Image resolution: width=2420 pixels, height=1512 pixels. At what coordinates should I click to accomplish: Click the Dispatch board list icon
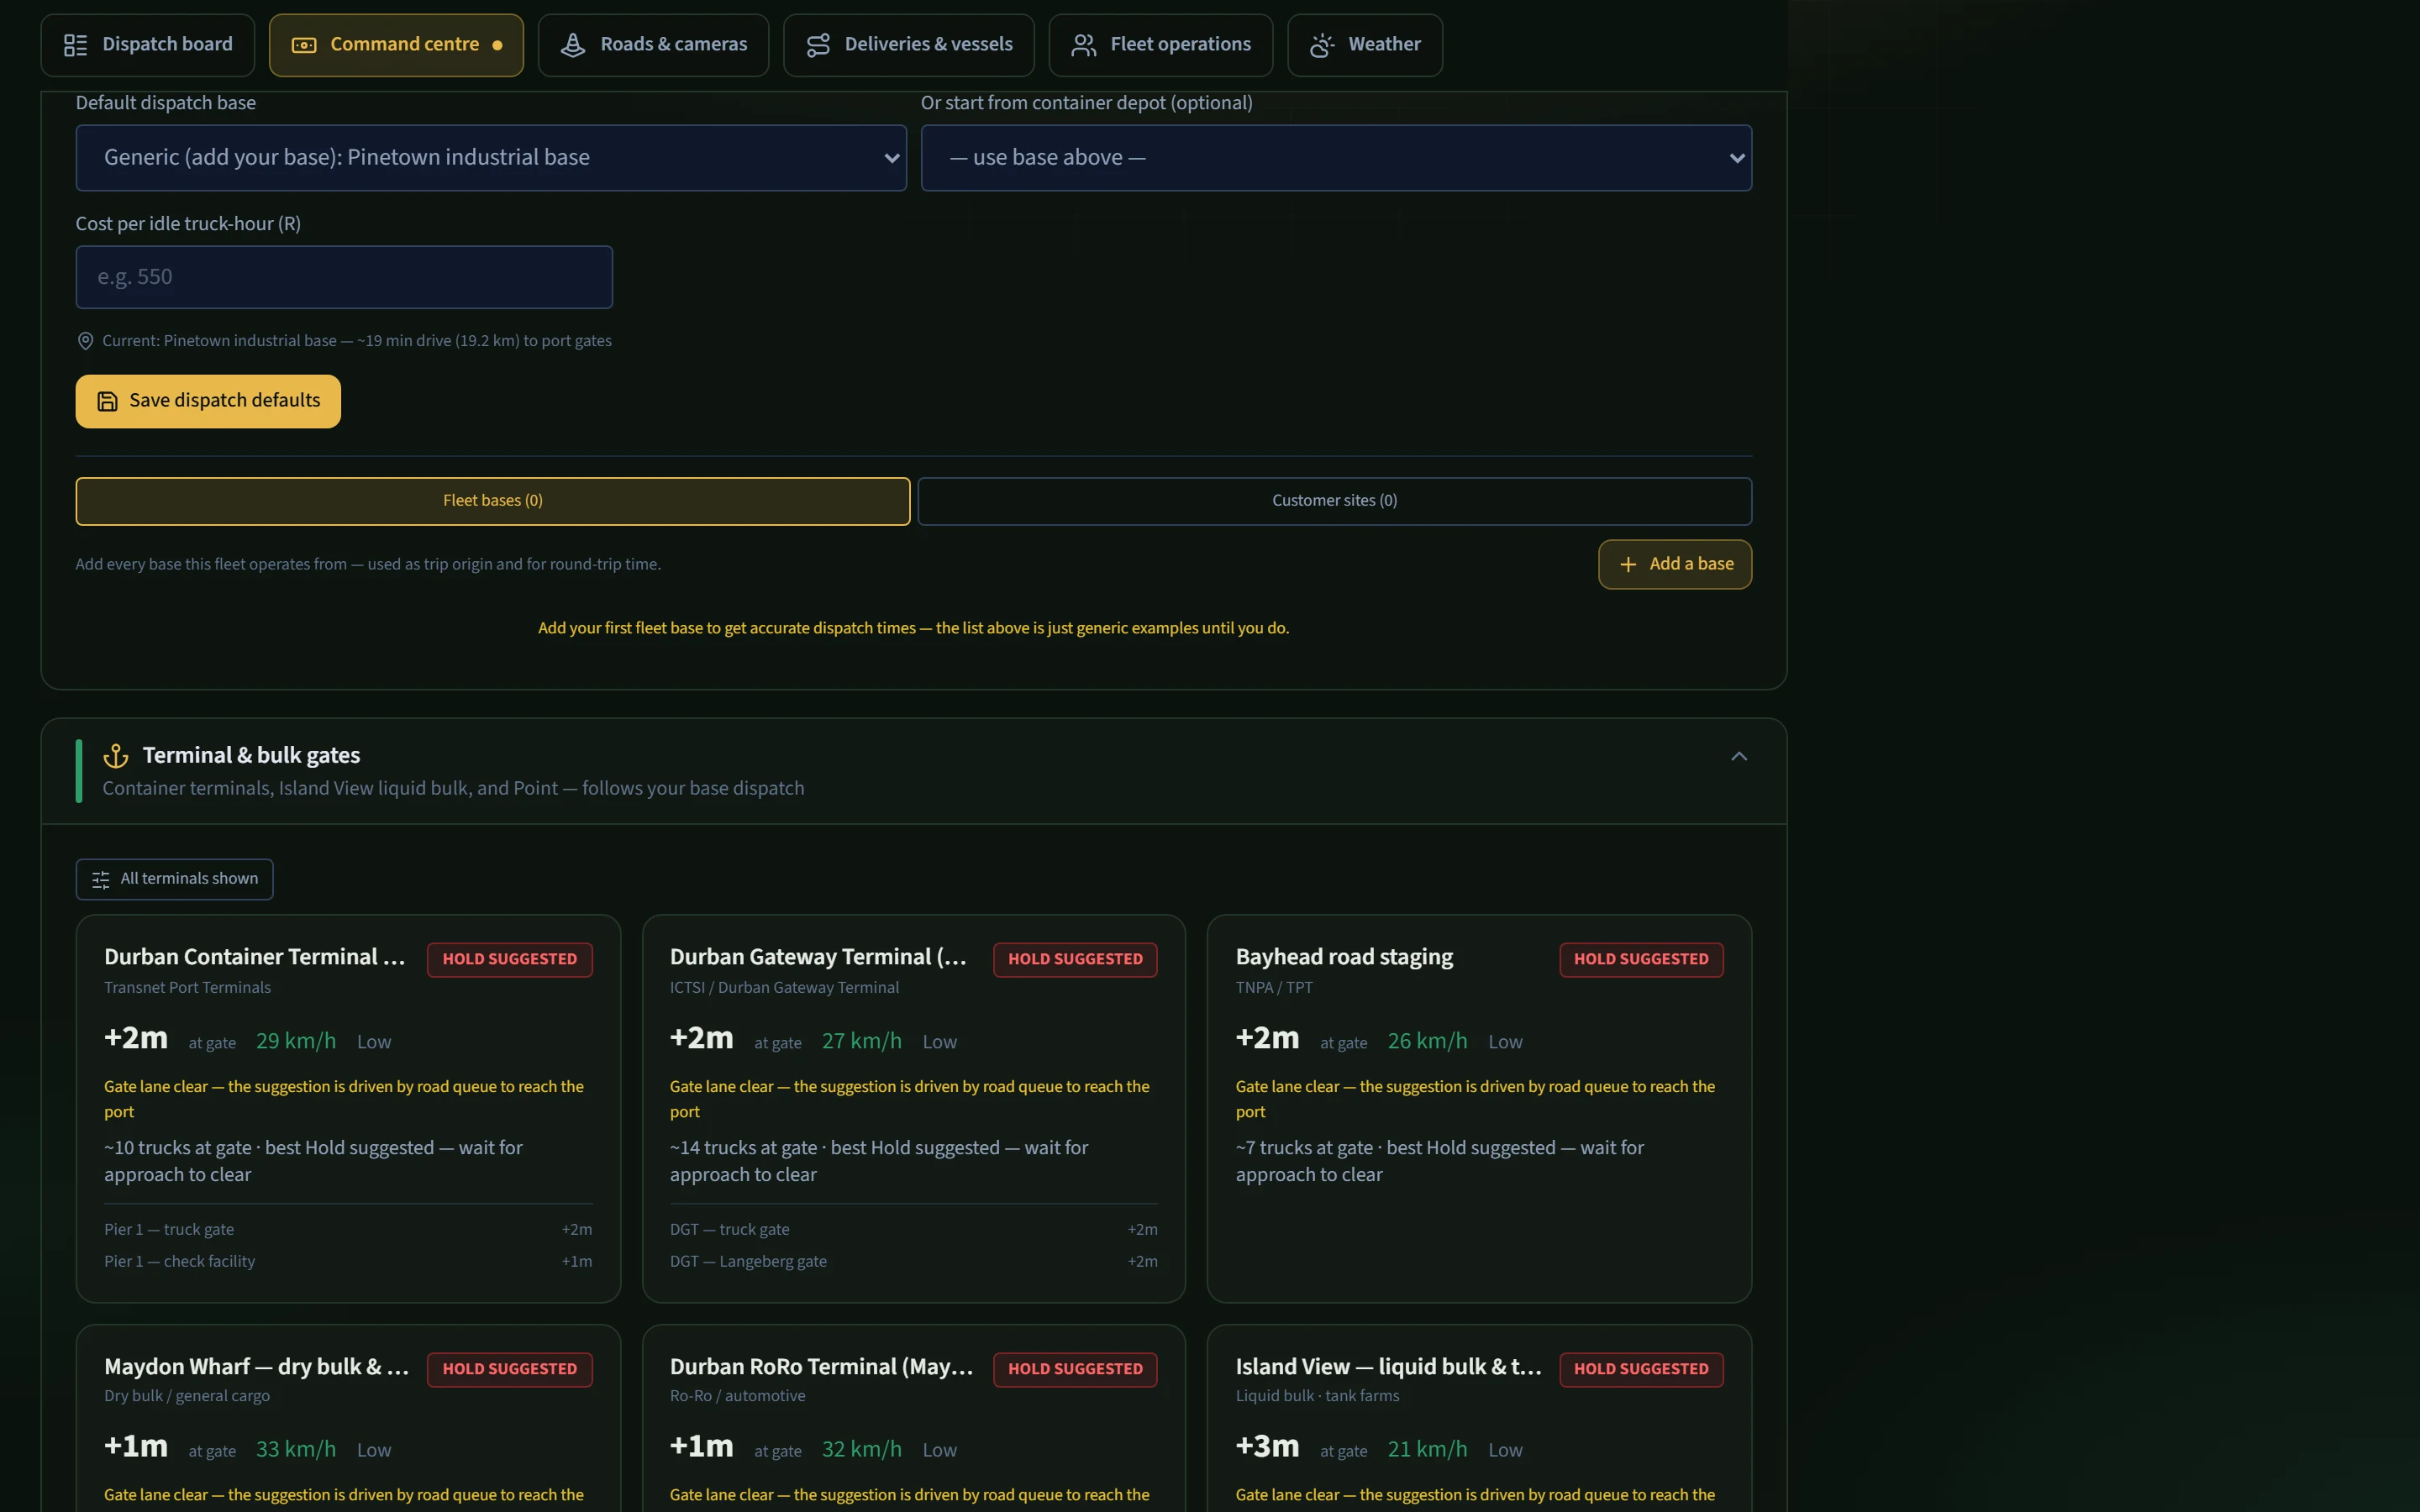(75, 45)
